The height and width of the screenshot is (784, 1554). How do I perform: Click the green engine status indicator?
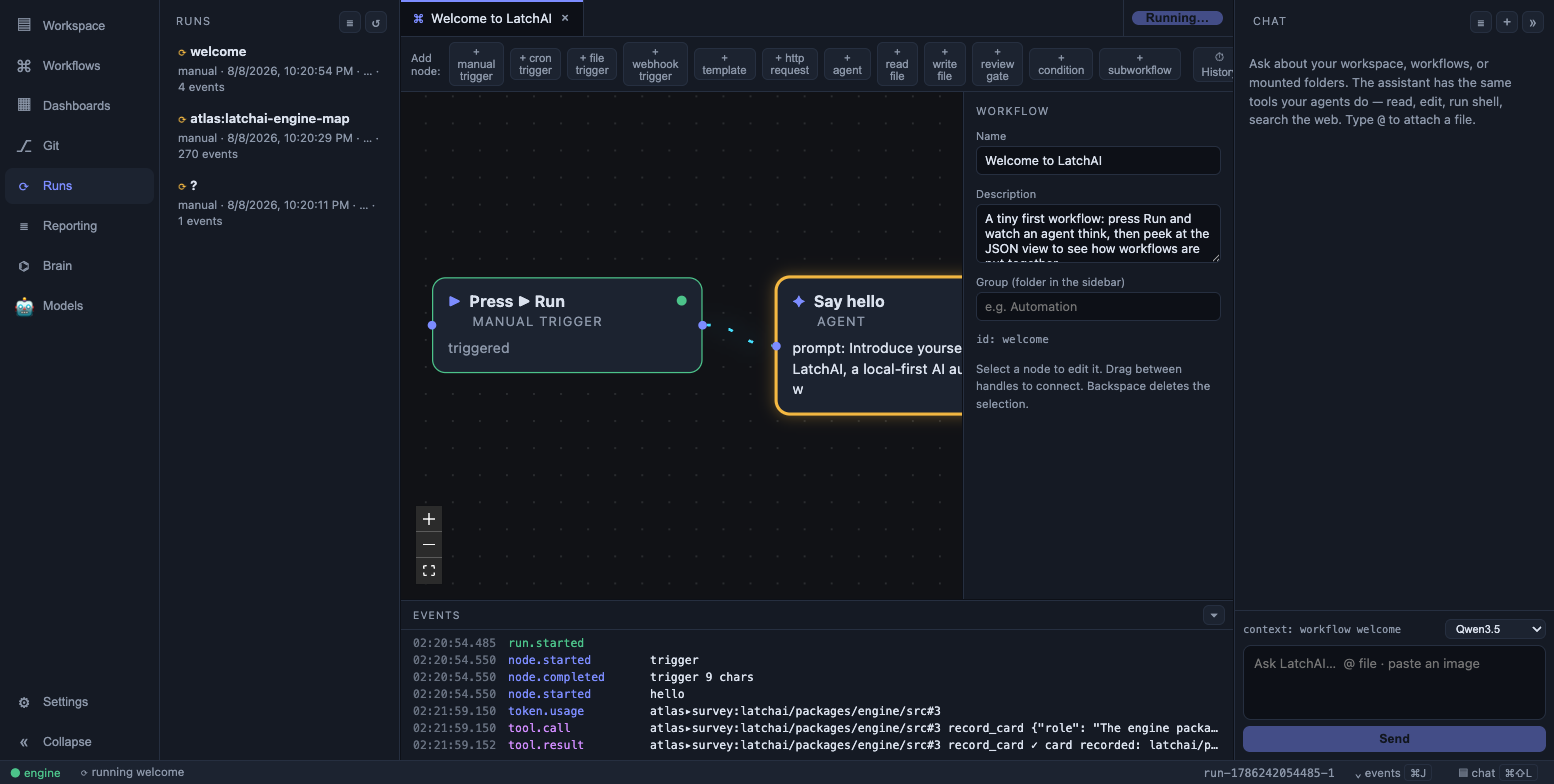(36, 773)
